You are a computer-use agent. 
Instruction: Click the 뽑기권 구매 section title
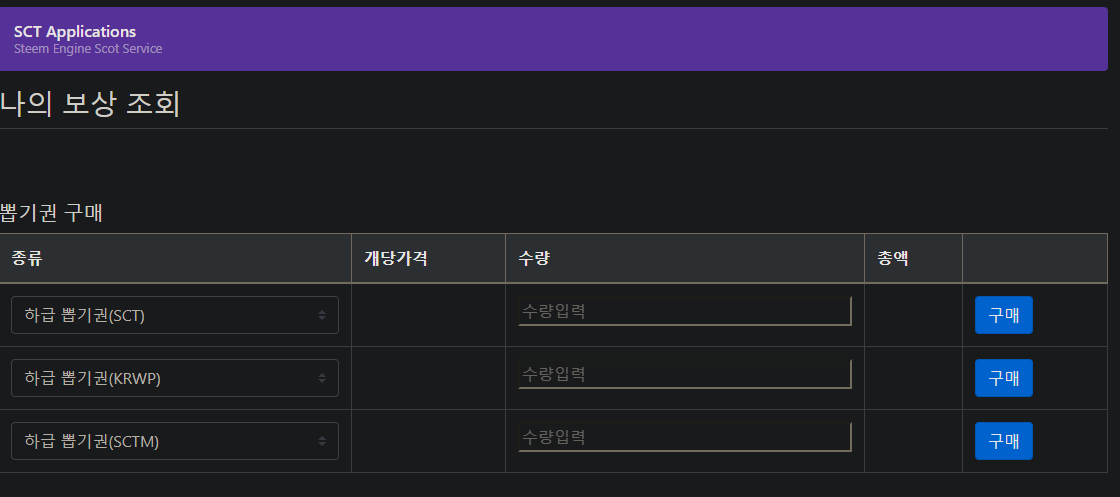(x=52, y=212)
